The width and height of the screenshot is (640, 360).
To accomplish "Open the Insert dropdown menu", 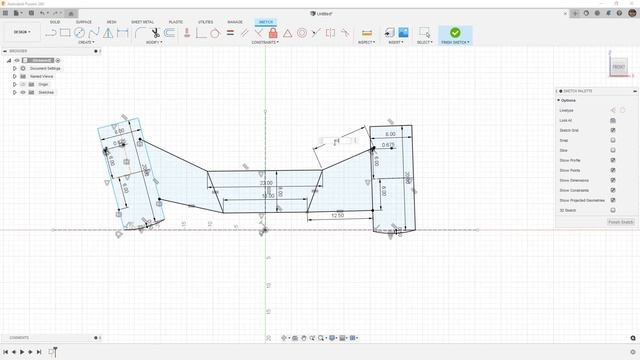I will [x=396, y=42].
